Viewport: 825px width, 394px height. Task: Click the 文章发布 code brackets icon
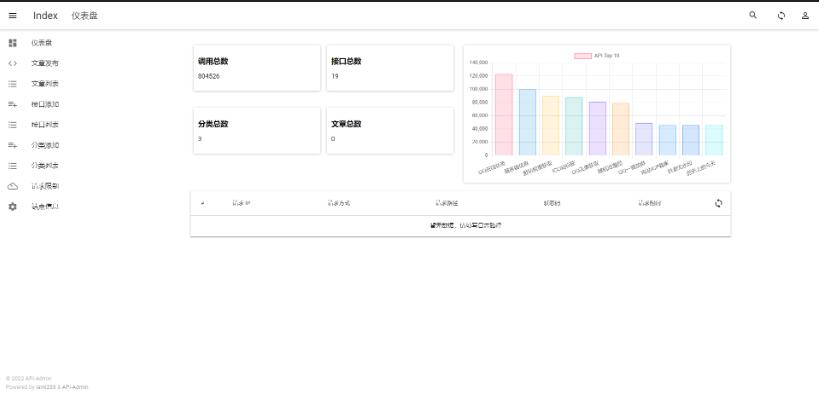pyautogui.click(x=13, y=64)
